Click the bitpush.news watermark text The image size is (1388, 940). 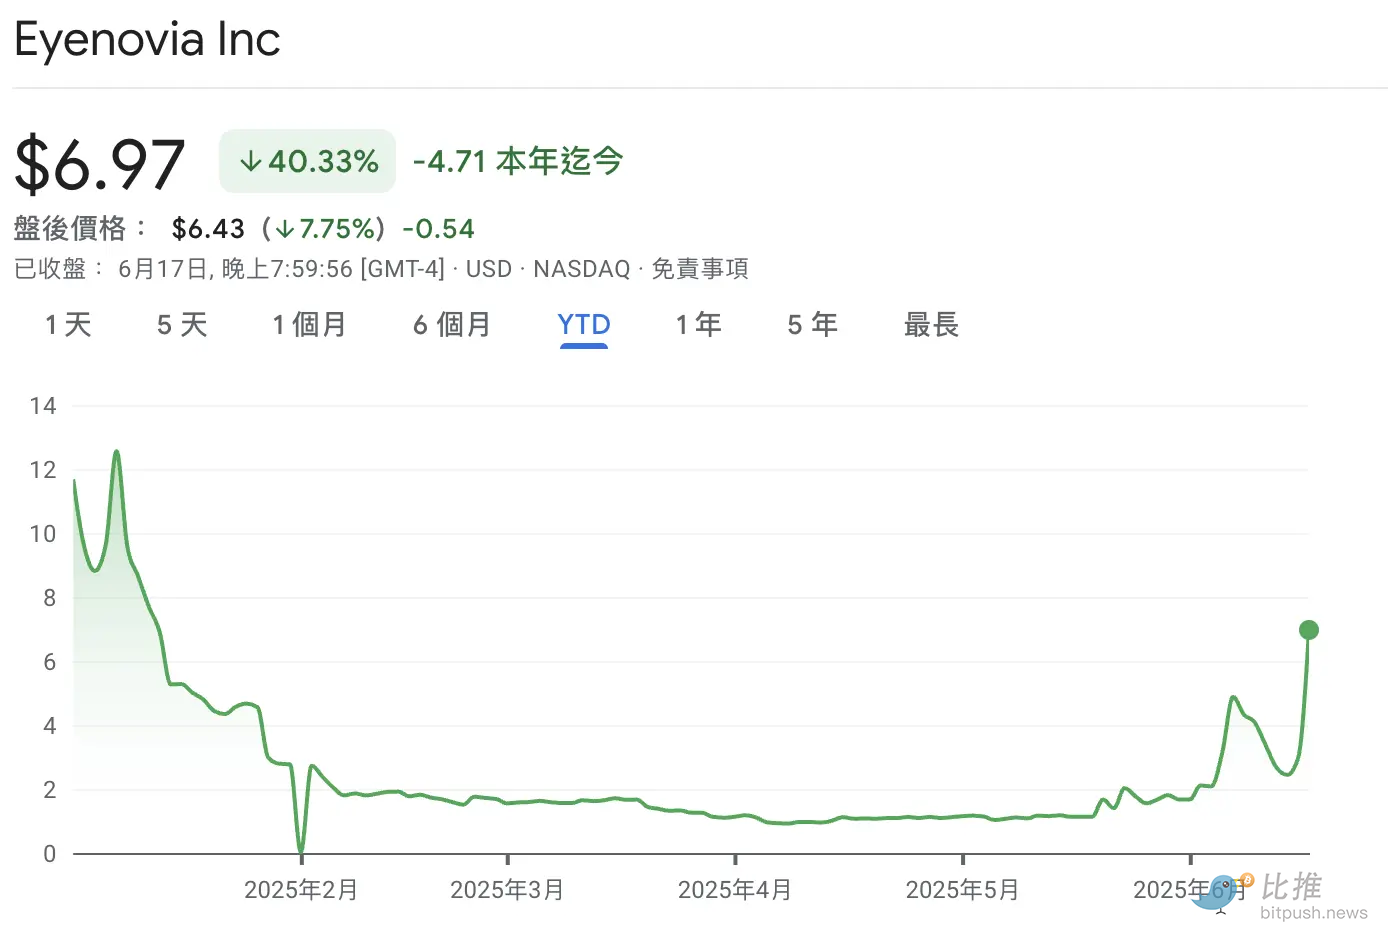tap(1313, 913)
